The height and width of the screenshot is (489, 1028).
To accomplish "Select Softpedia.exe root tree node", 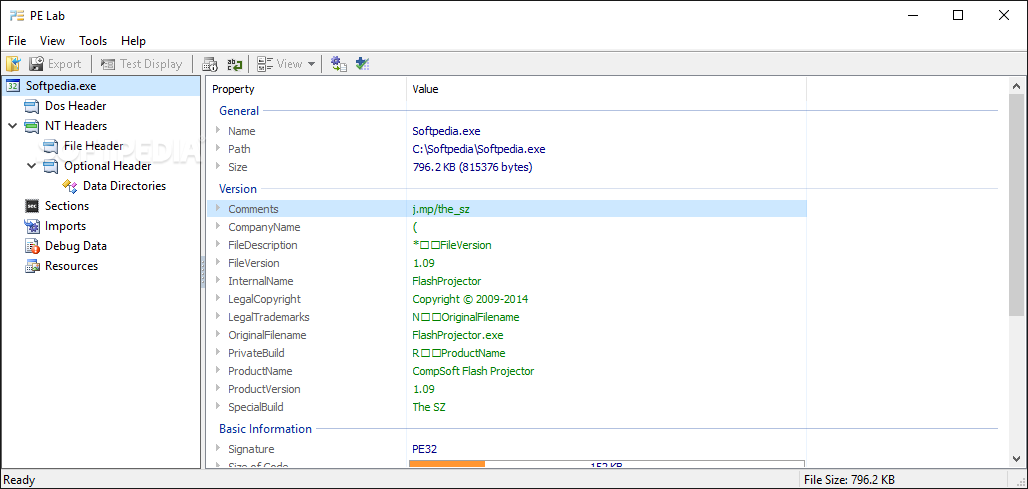I will (x=62, y=86).
